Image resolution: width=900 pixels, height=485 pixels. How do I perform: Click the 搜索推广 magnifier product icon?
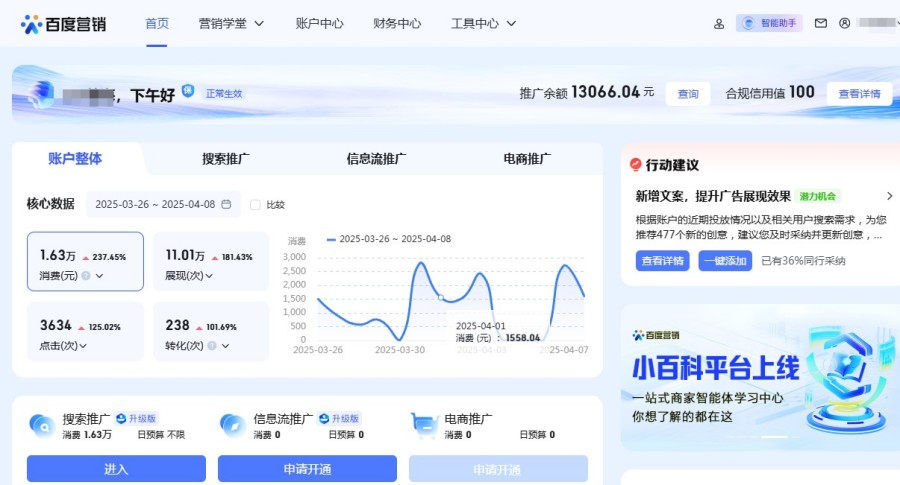coord(41,425)
